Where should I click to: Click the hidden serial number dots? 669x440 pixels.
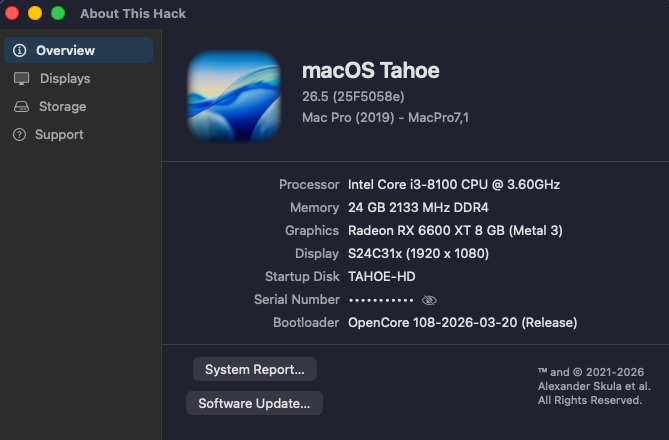pyautogui.click(x=380, y=300)
